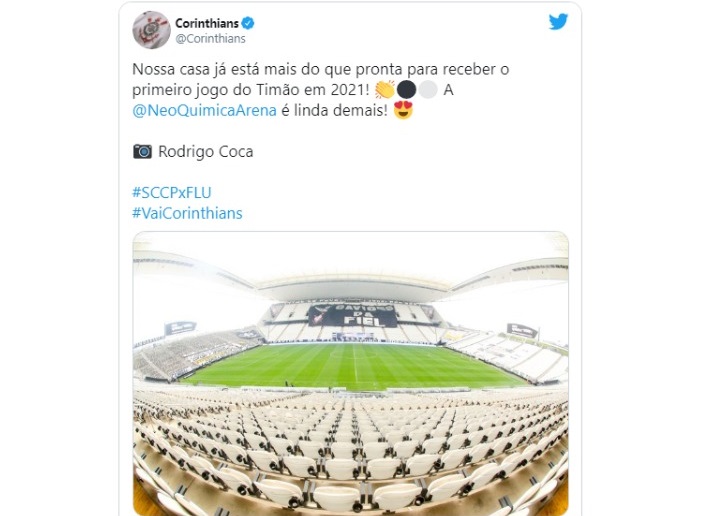Open the @NeoQuimicaArena mention link
The height and width of the screenshot is (516, 713).
(x=204, y=110)
